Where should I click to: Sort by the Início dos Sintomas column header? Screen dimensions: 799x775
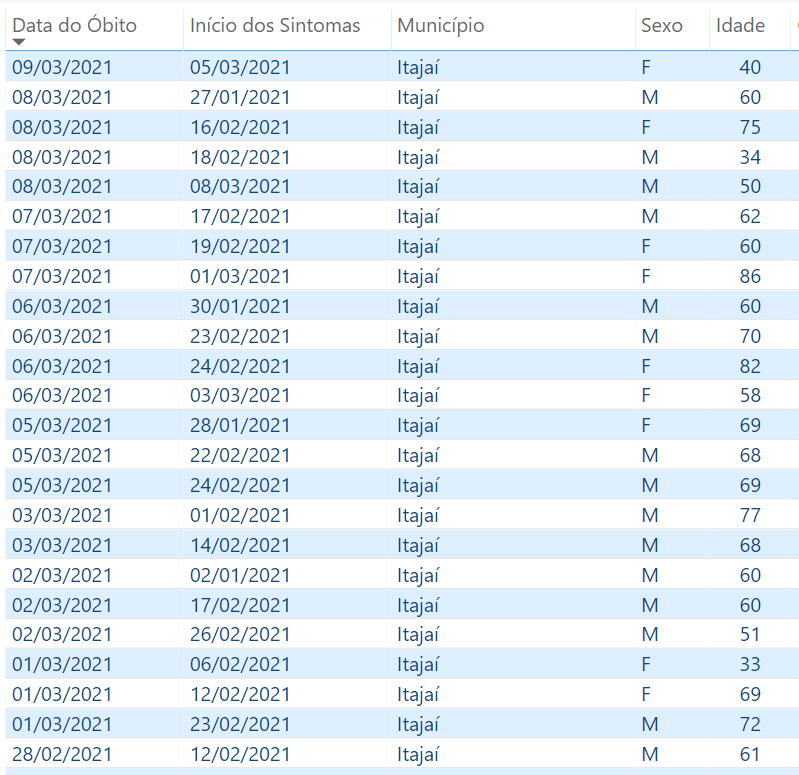tap(275, 25)
